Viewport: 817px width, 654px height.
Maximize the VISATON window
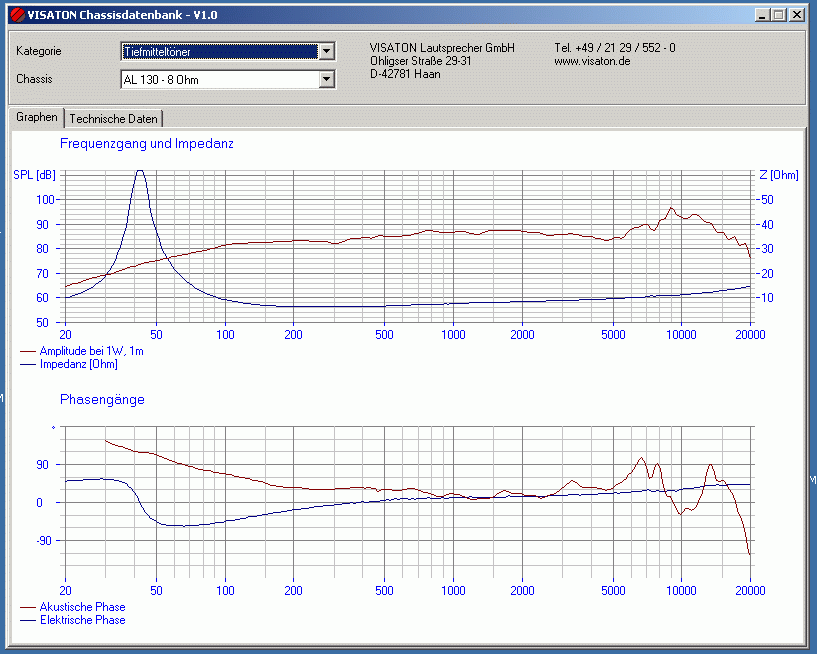pos(779,15)
